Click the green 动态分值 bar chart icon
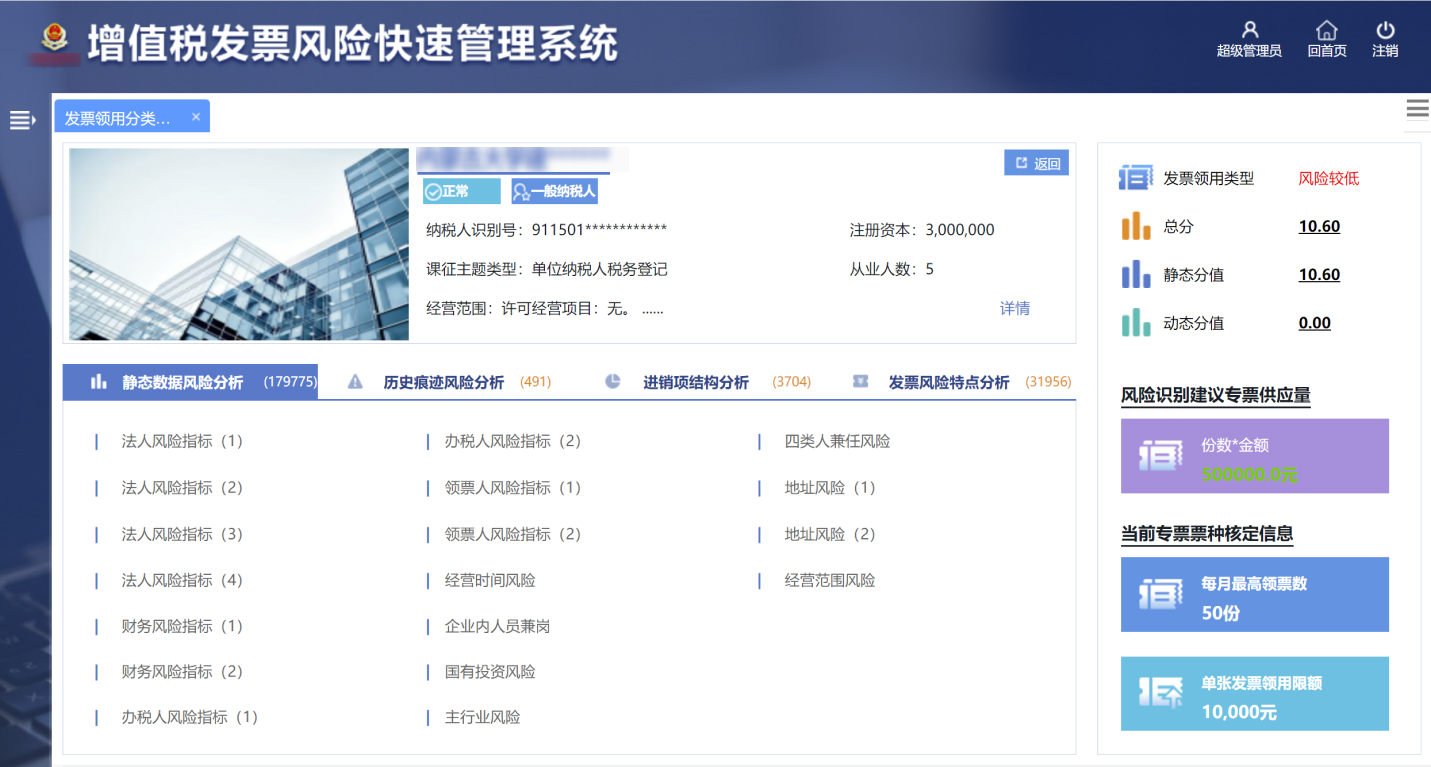Image resolution: width=1431 pixels, height=767 pixels. click(x=1136, y=322)
